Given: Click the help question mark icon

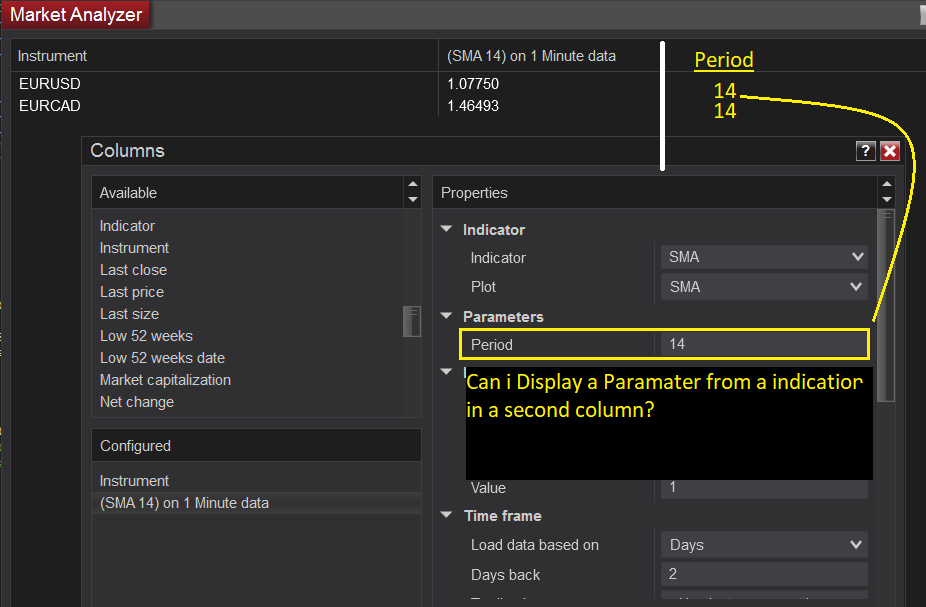Looking at the screenshot, I should [866, 151].
